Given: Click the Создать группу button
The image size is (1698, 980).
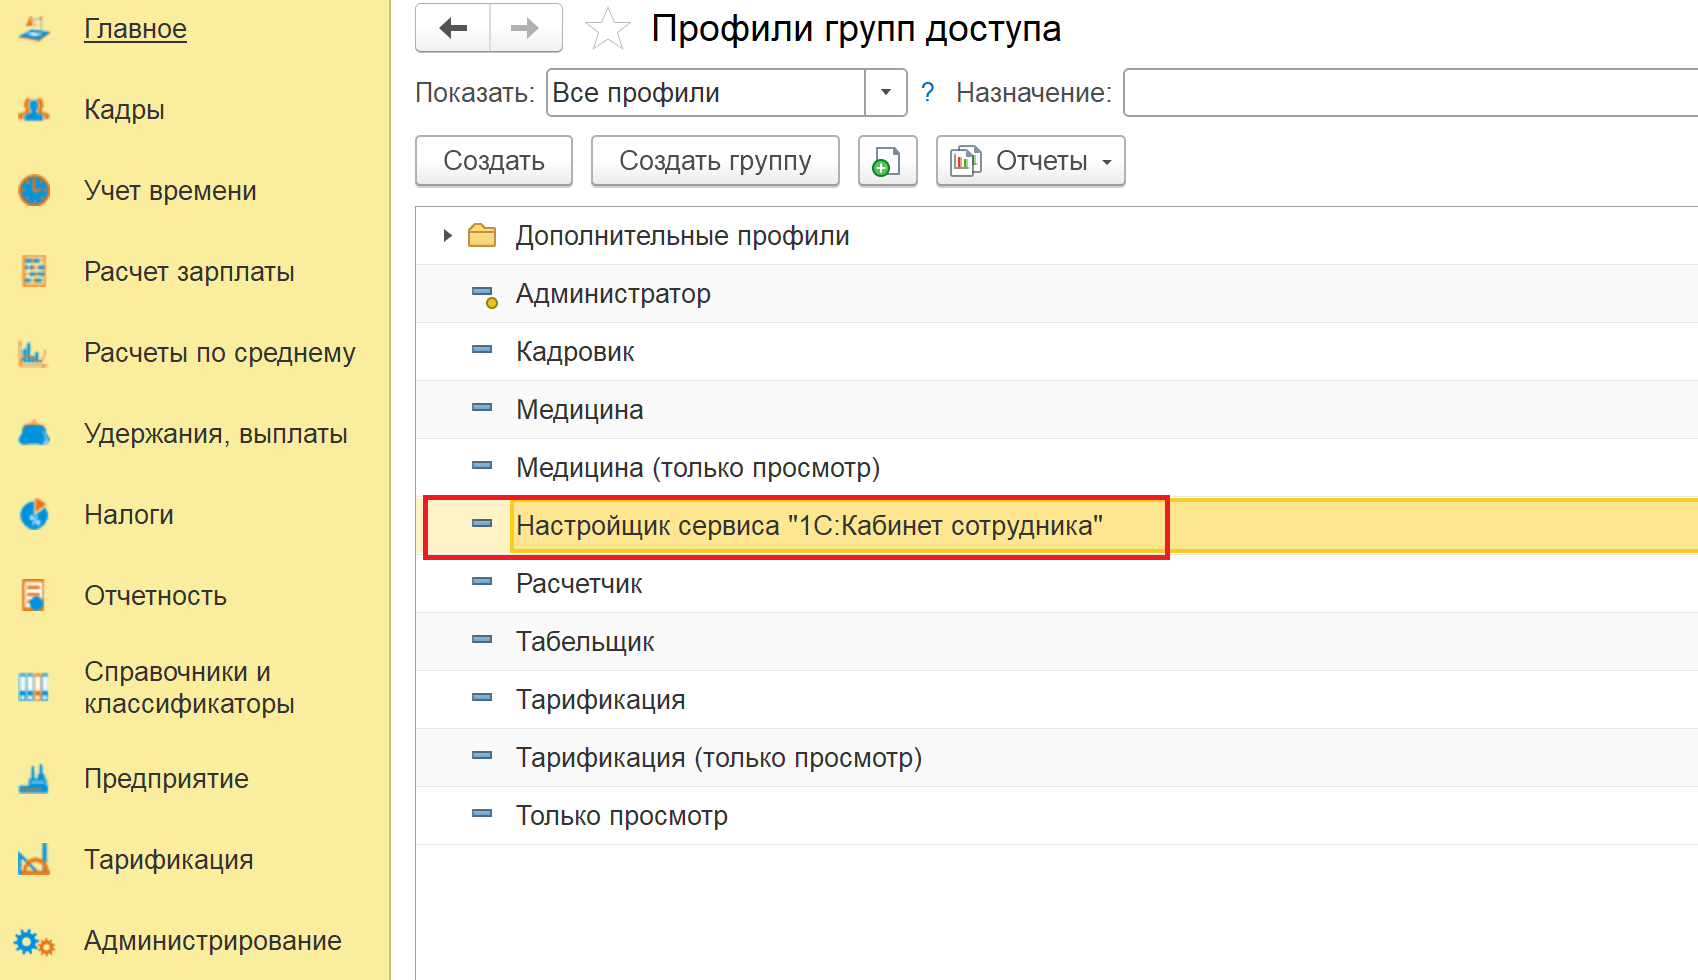Looking at the screenshot, I should (715, 161).
